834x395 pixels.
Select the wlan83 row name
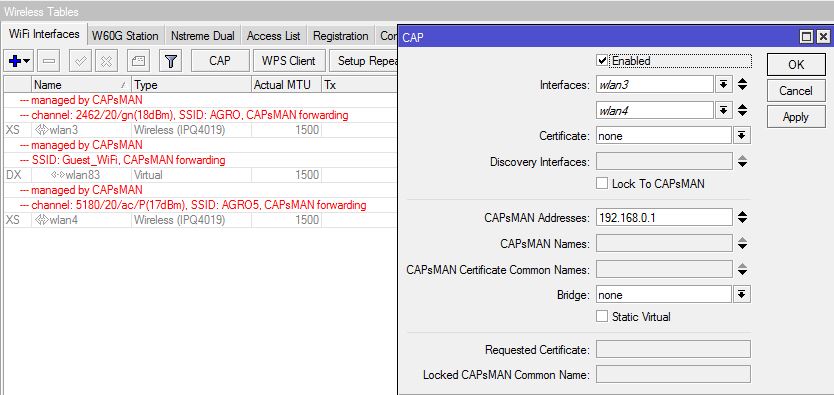[x=82, y=175]
